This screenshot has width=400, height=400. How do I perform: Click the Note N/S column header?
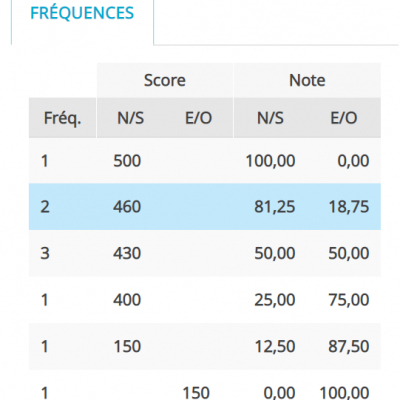(x=270, y=118)
